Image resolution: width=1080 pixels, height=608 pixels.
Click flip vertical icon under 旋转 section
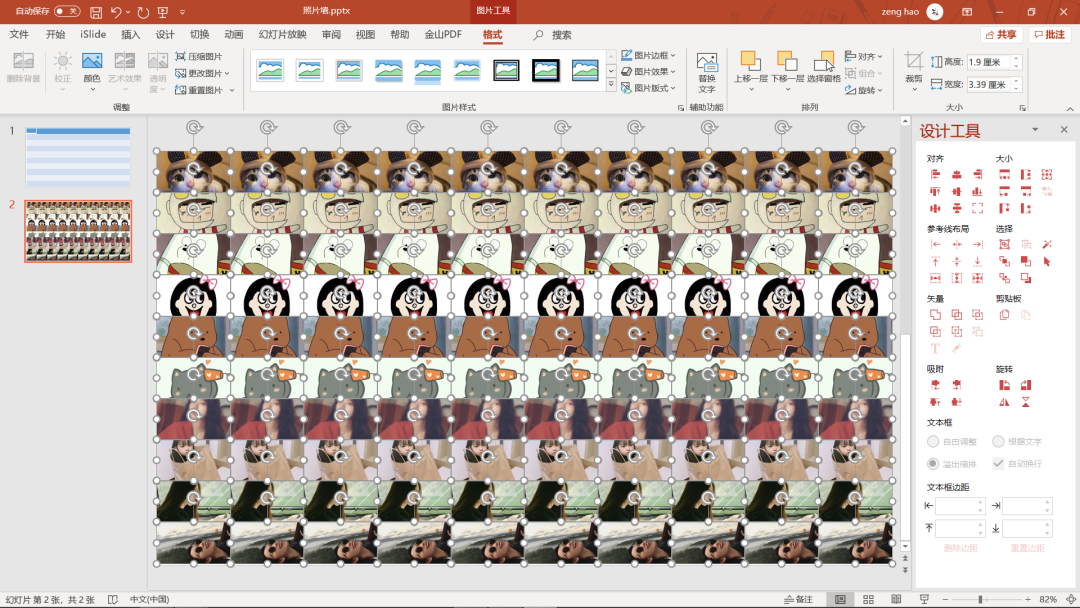pyautogui.click(x=1026, y=401)
